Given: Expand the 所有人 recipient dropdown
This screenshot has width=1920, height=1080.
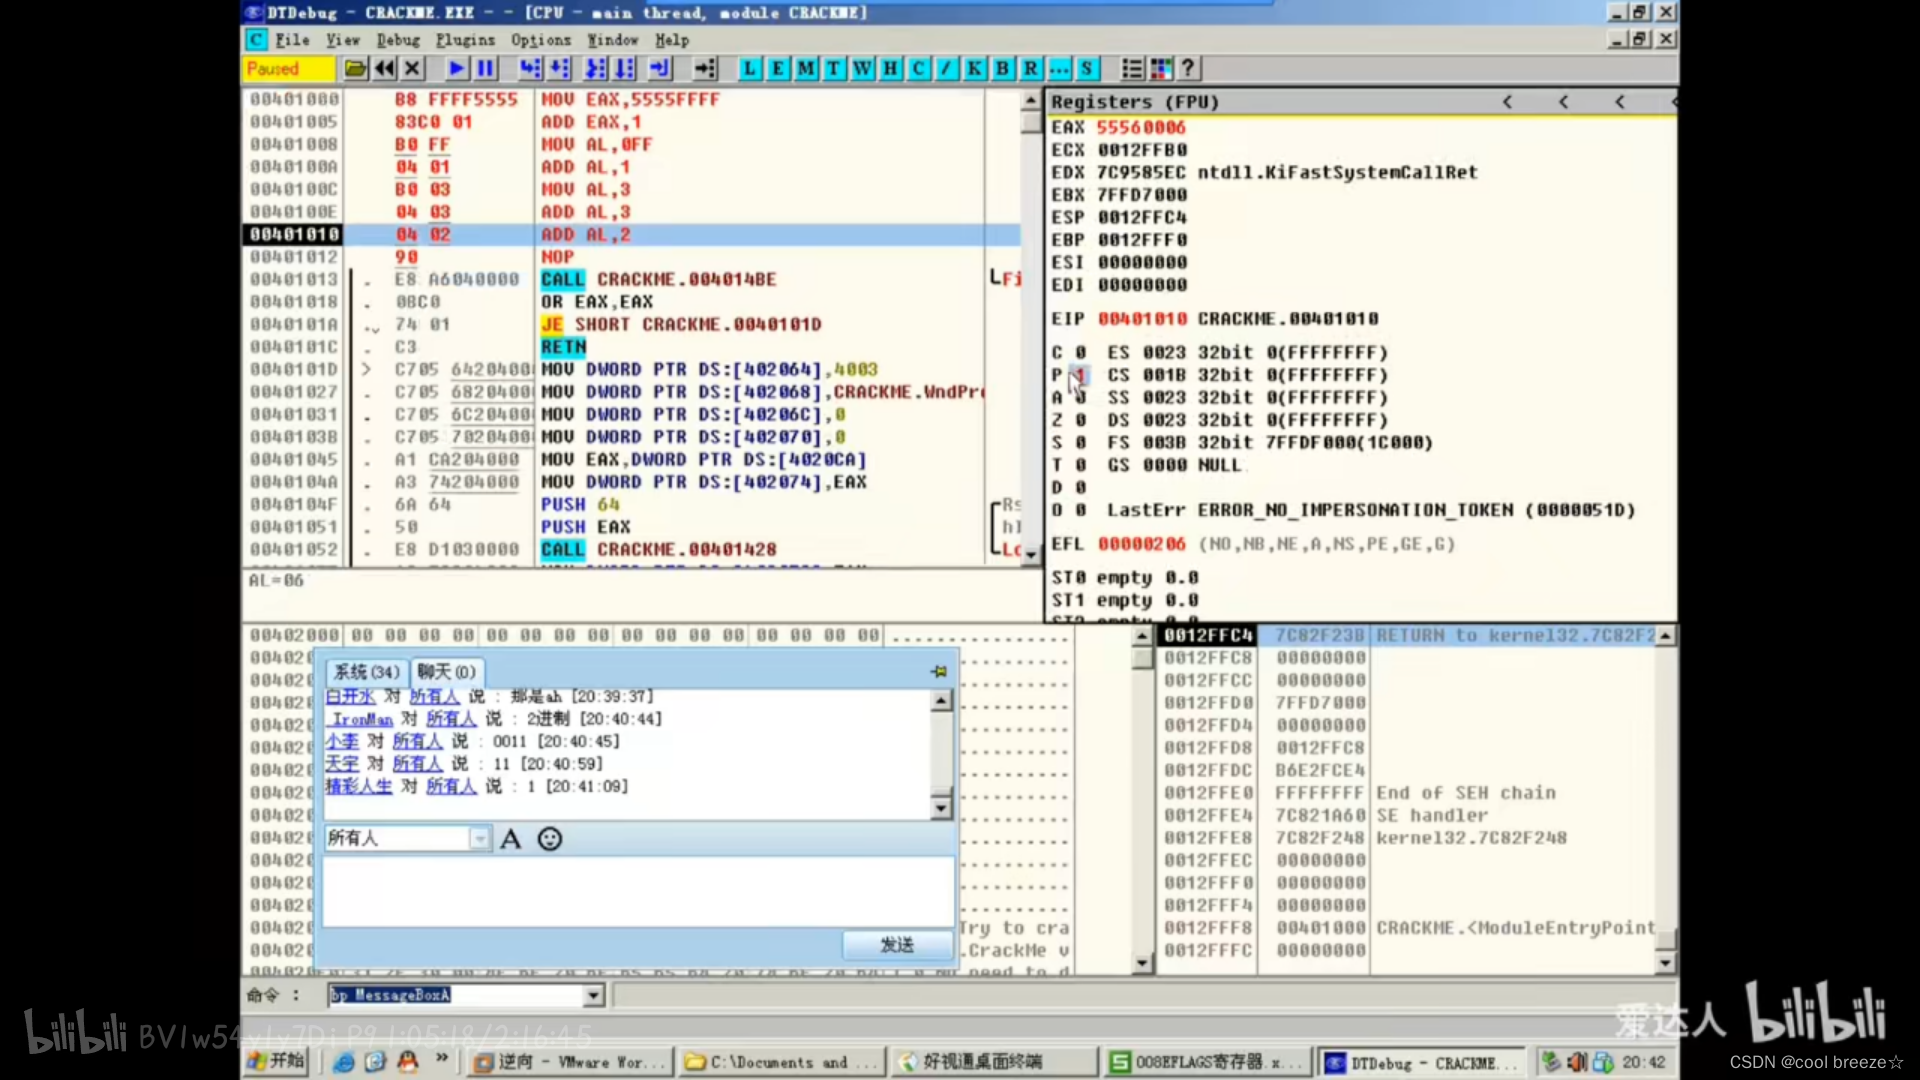Looking at the screenshot, I should coord(480,838).
